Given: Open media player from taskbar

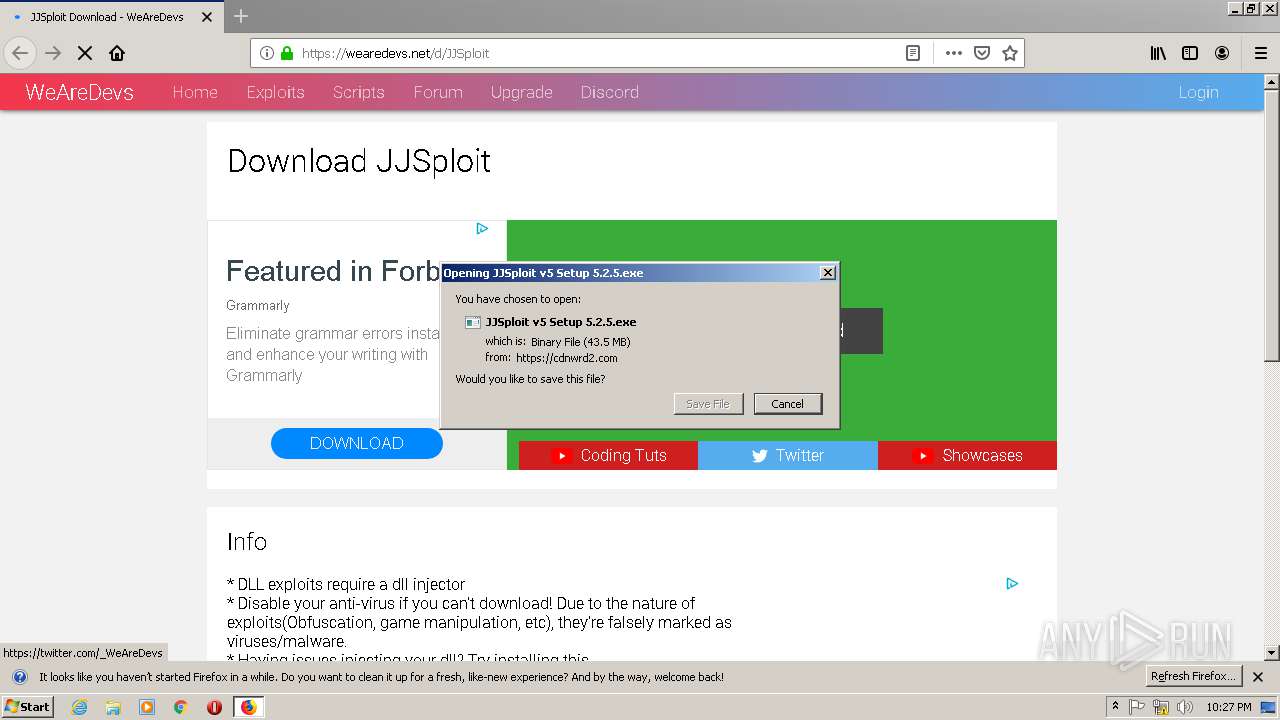Looking at the screenshot, I should pyautogui.click(x=147, y=707).
